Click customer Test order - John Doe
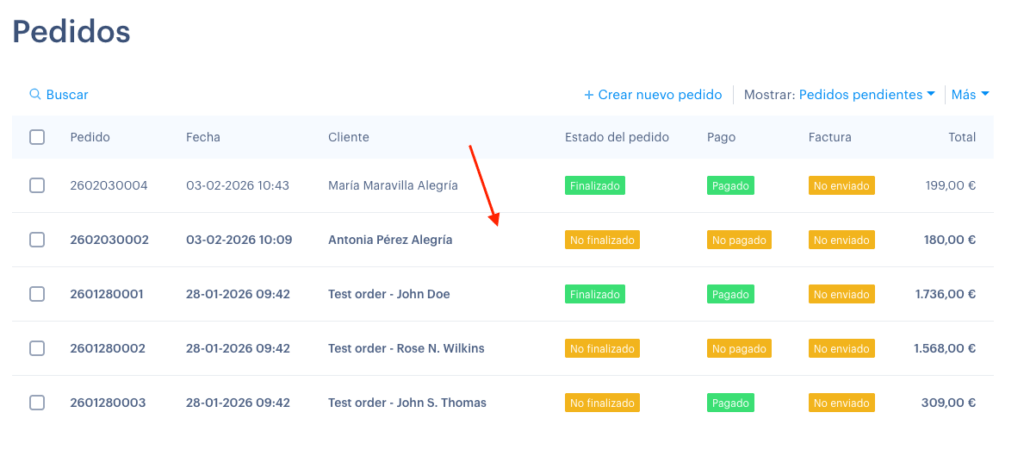Screen dimensions: 1024x450 coord(389,294)
